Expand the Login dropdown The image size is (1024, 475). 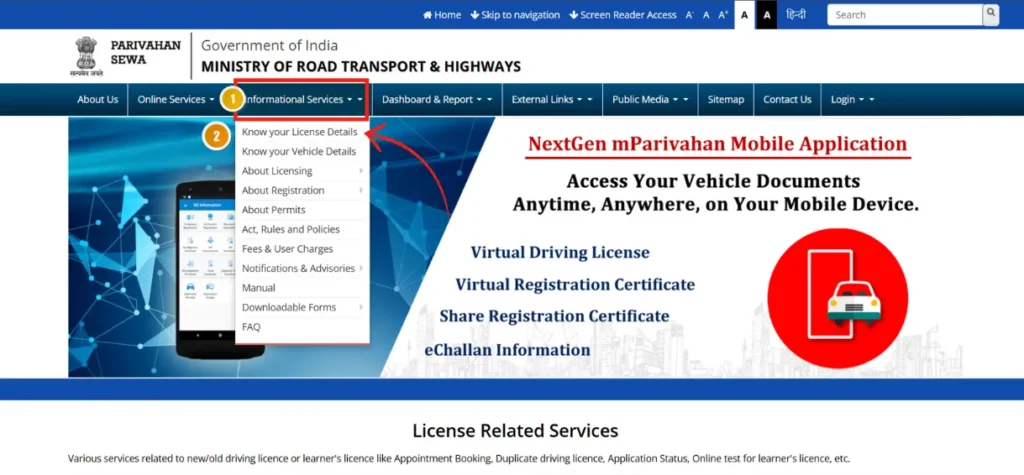pyautogui.click(x=852, y=99)
